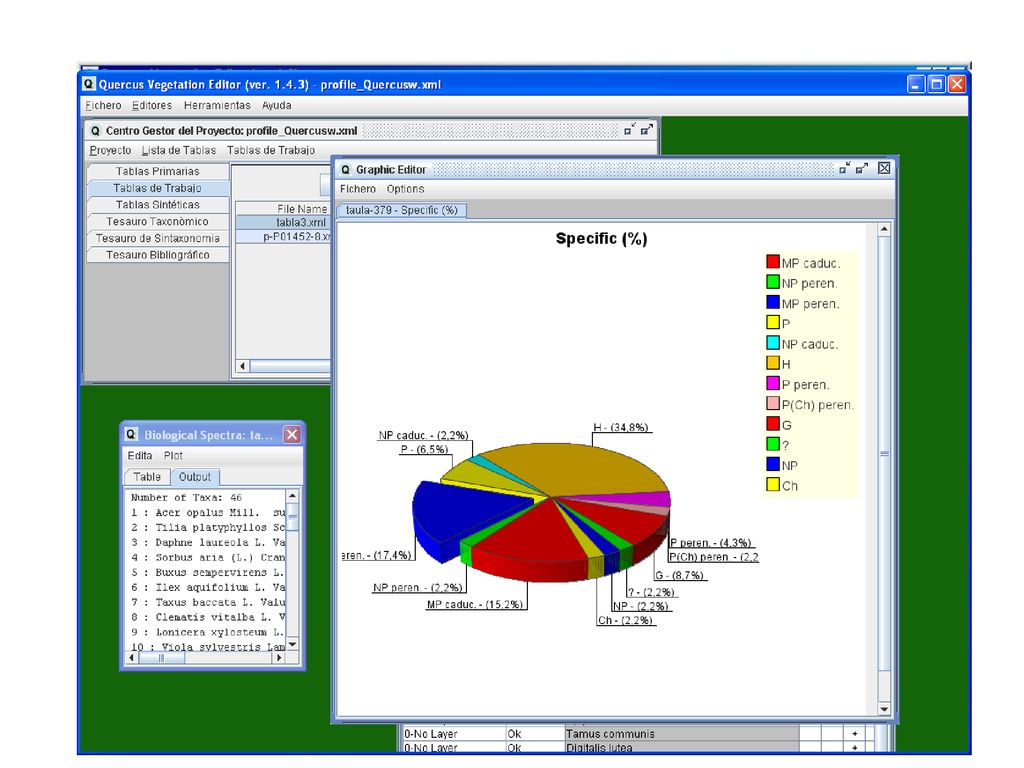The image size is (1024, 768).
Task: Open the Proyecto menu in Centro Gestor
Action: tap(110, 150)
